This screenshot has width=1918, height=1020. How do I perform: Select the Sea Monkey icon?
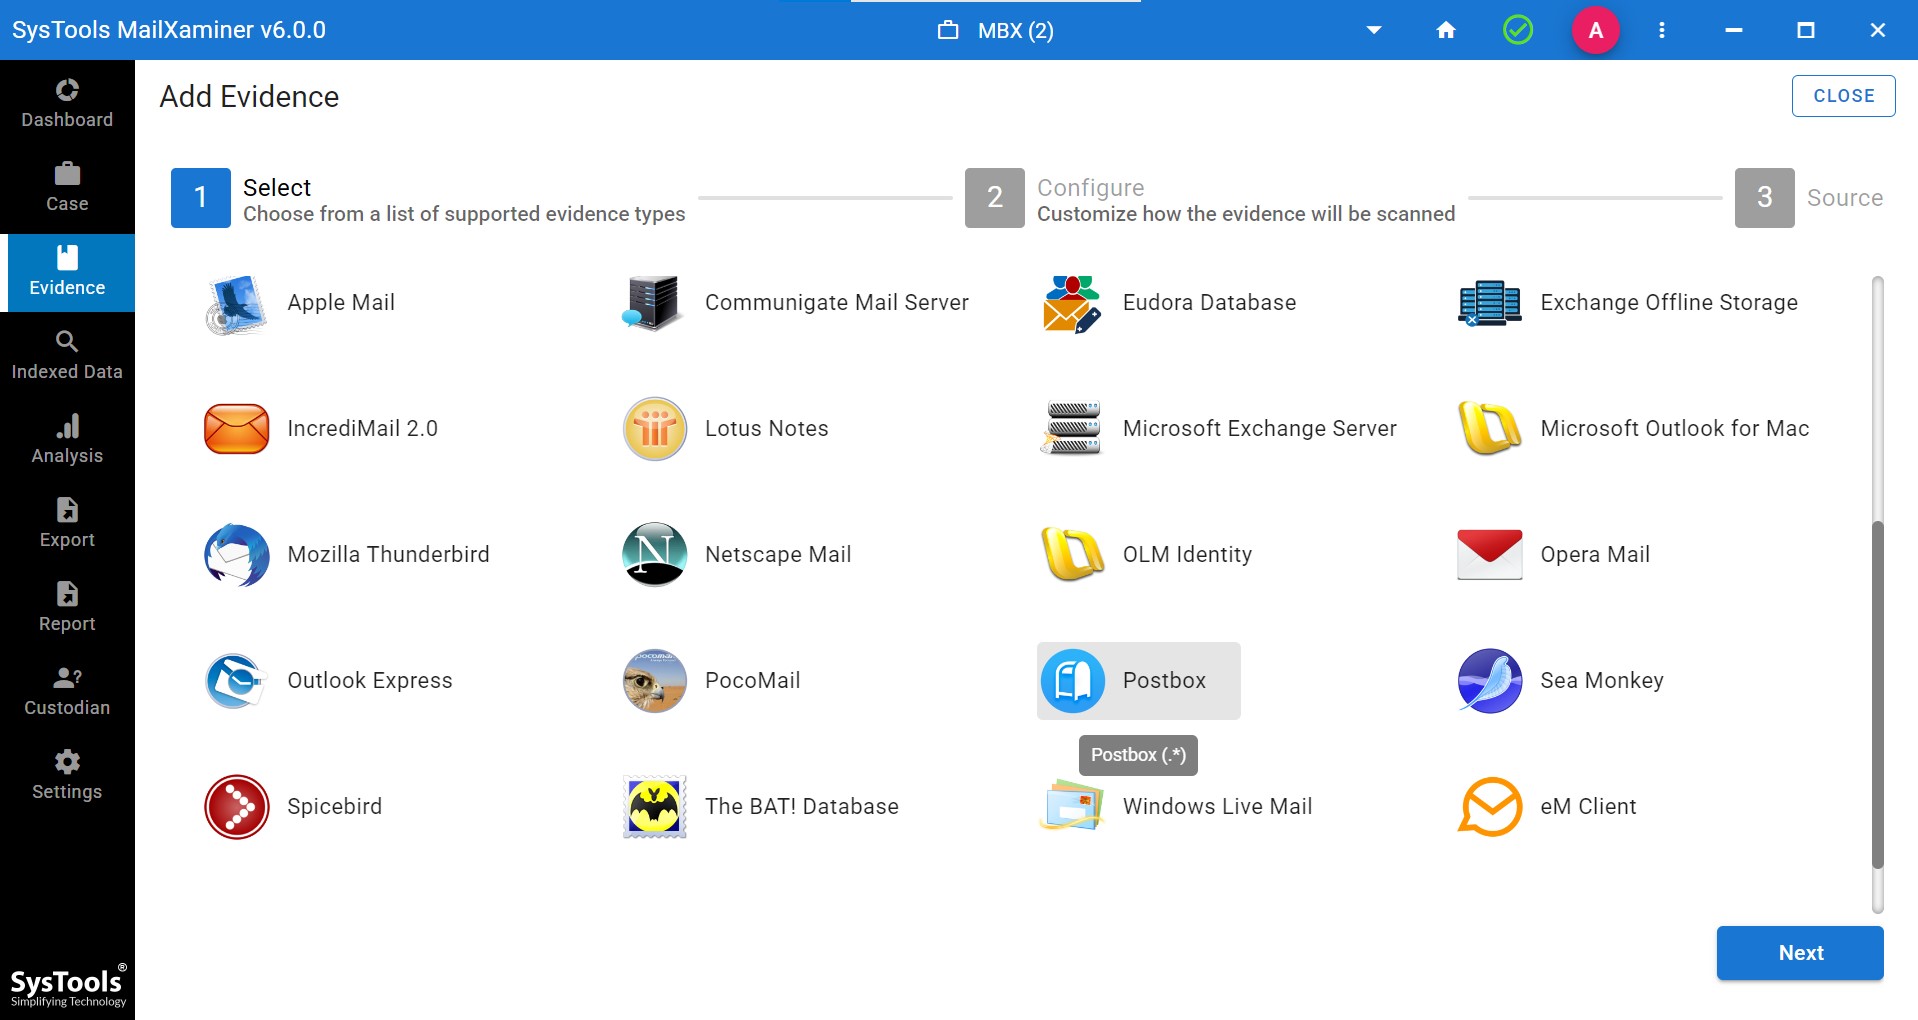1490,681
